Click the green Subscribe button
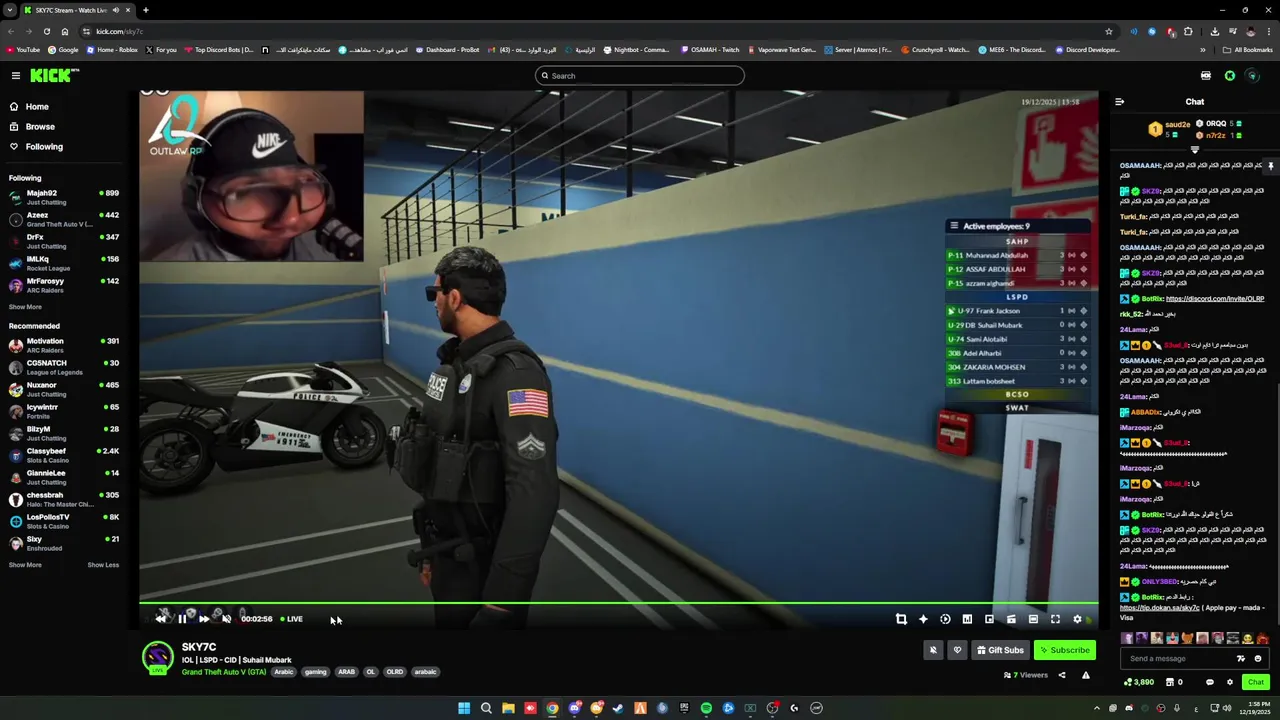 [x=1064, y=650]
